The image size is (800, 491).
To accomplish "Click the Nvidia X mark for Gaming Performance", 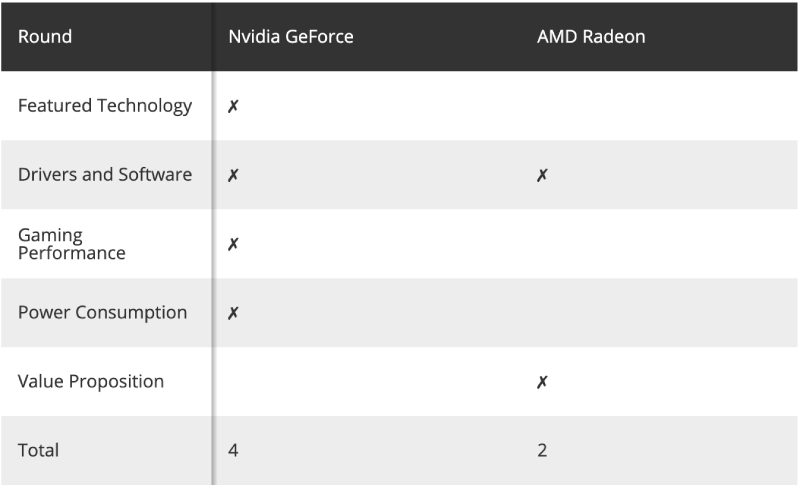I will coord(233,244).
